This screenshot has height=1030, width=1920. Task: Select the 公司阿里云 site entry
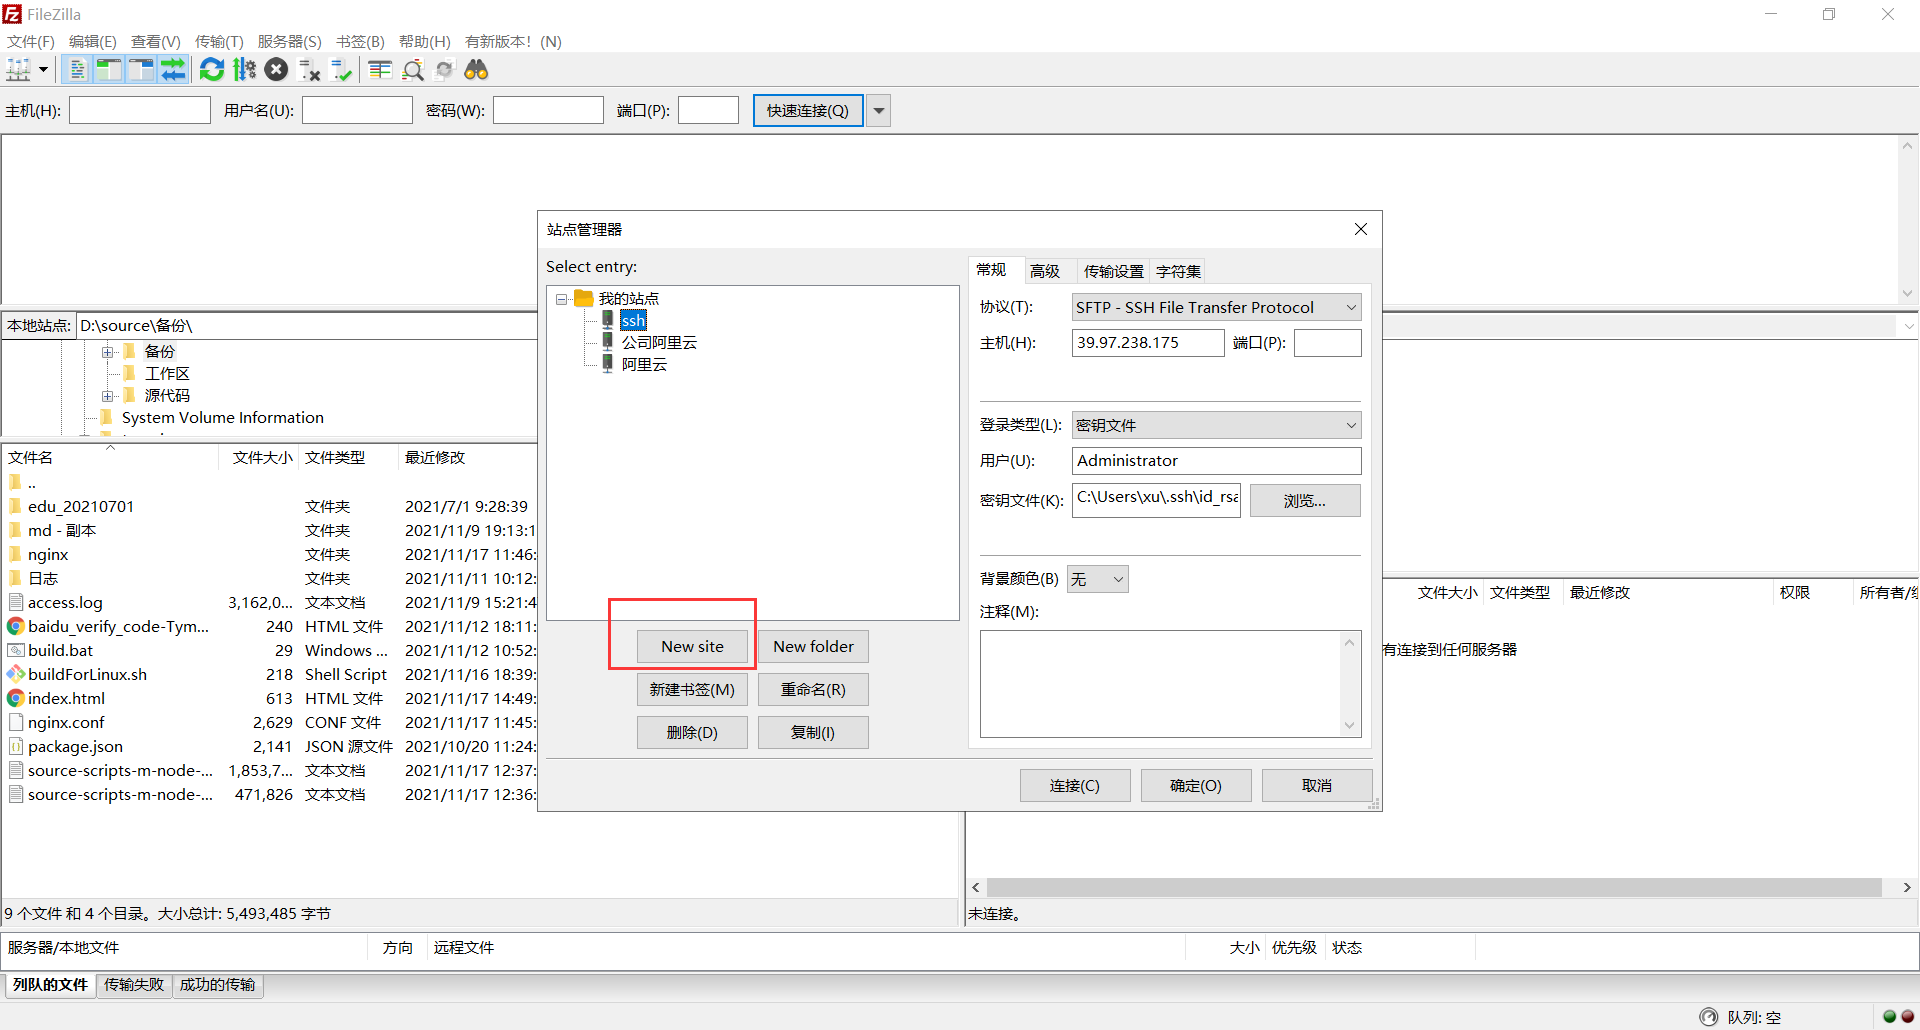tap(659, 343)
